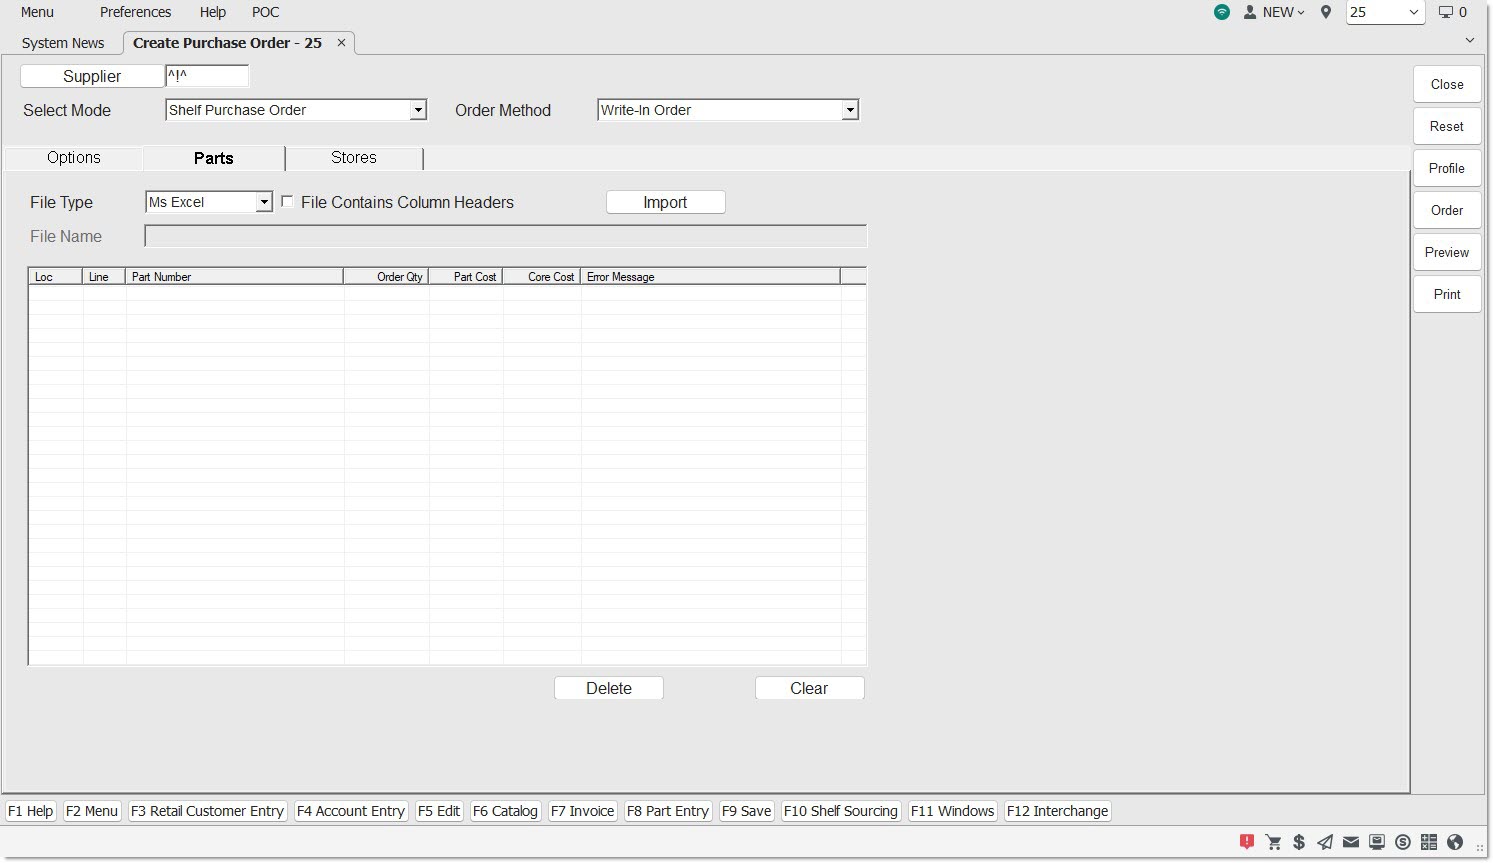Open the Order Method dropdown
This screenshot has width=1493, height=863.
click(850, 111)
